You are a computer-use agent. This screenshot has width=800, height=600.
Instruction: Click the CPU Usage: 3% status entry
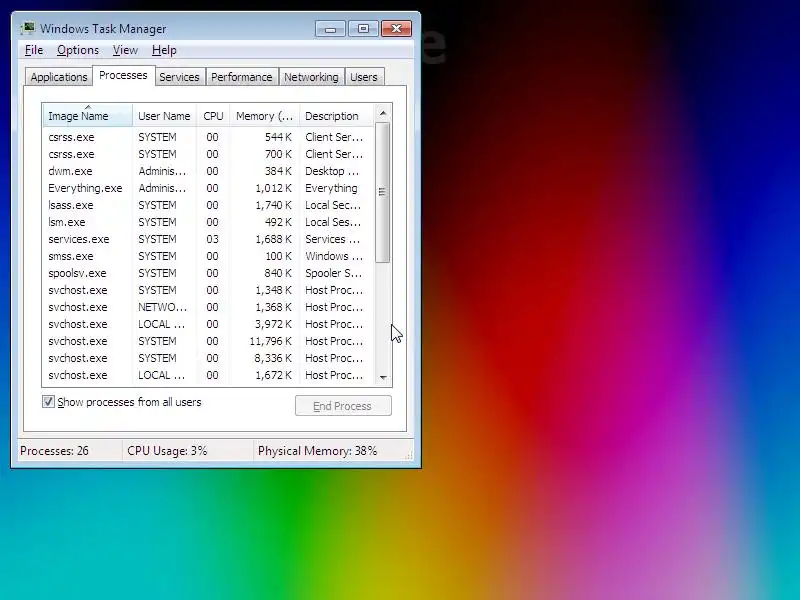click(167, 451)
